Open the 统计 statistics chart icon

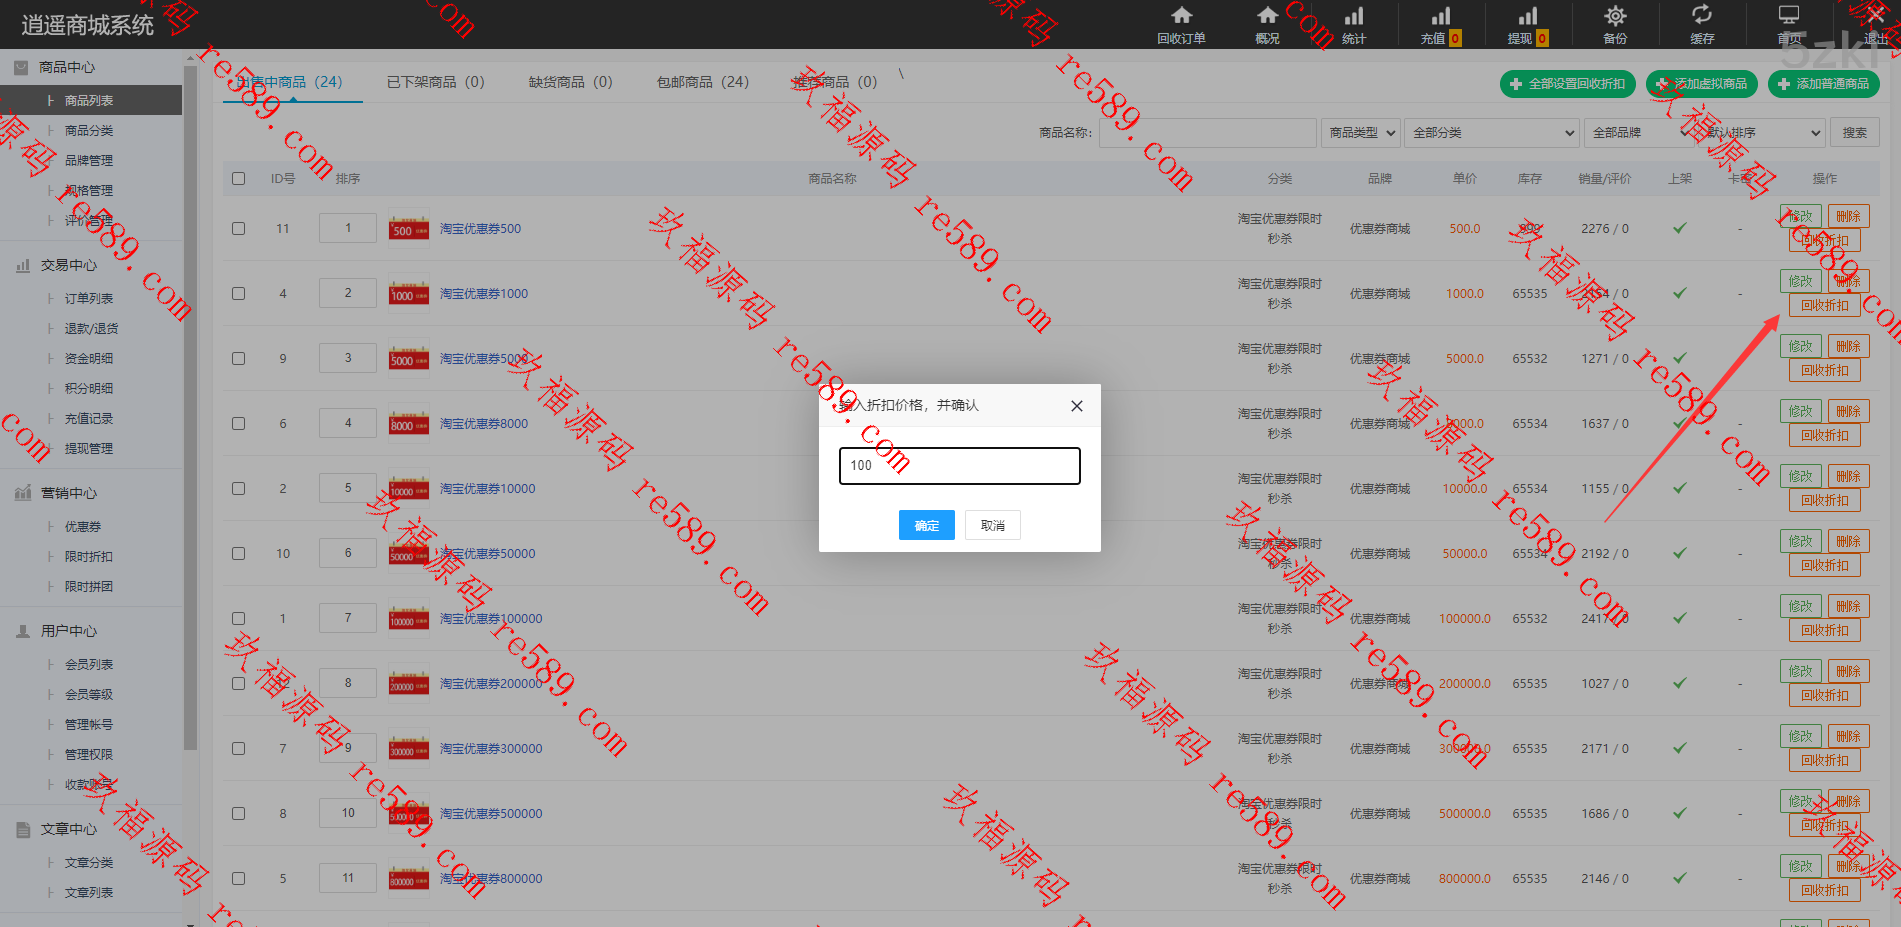point(1353,17)
